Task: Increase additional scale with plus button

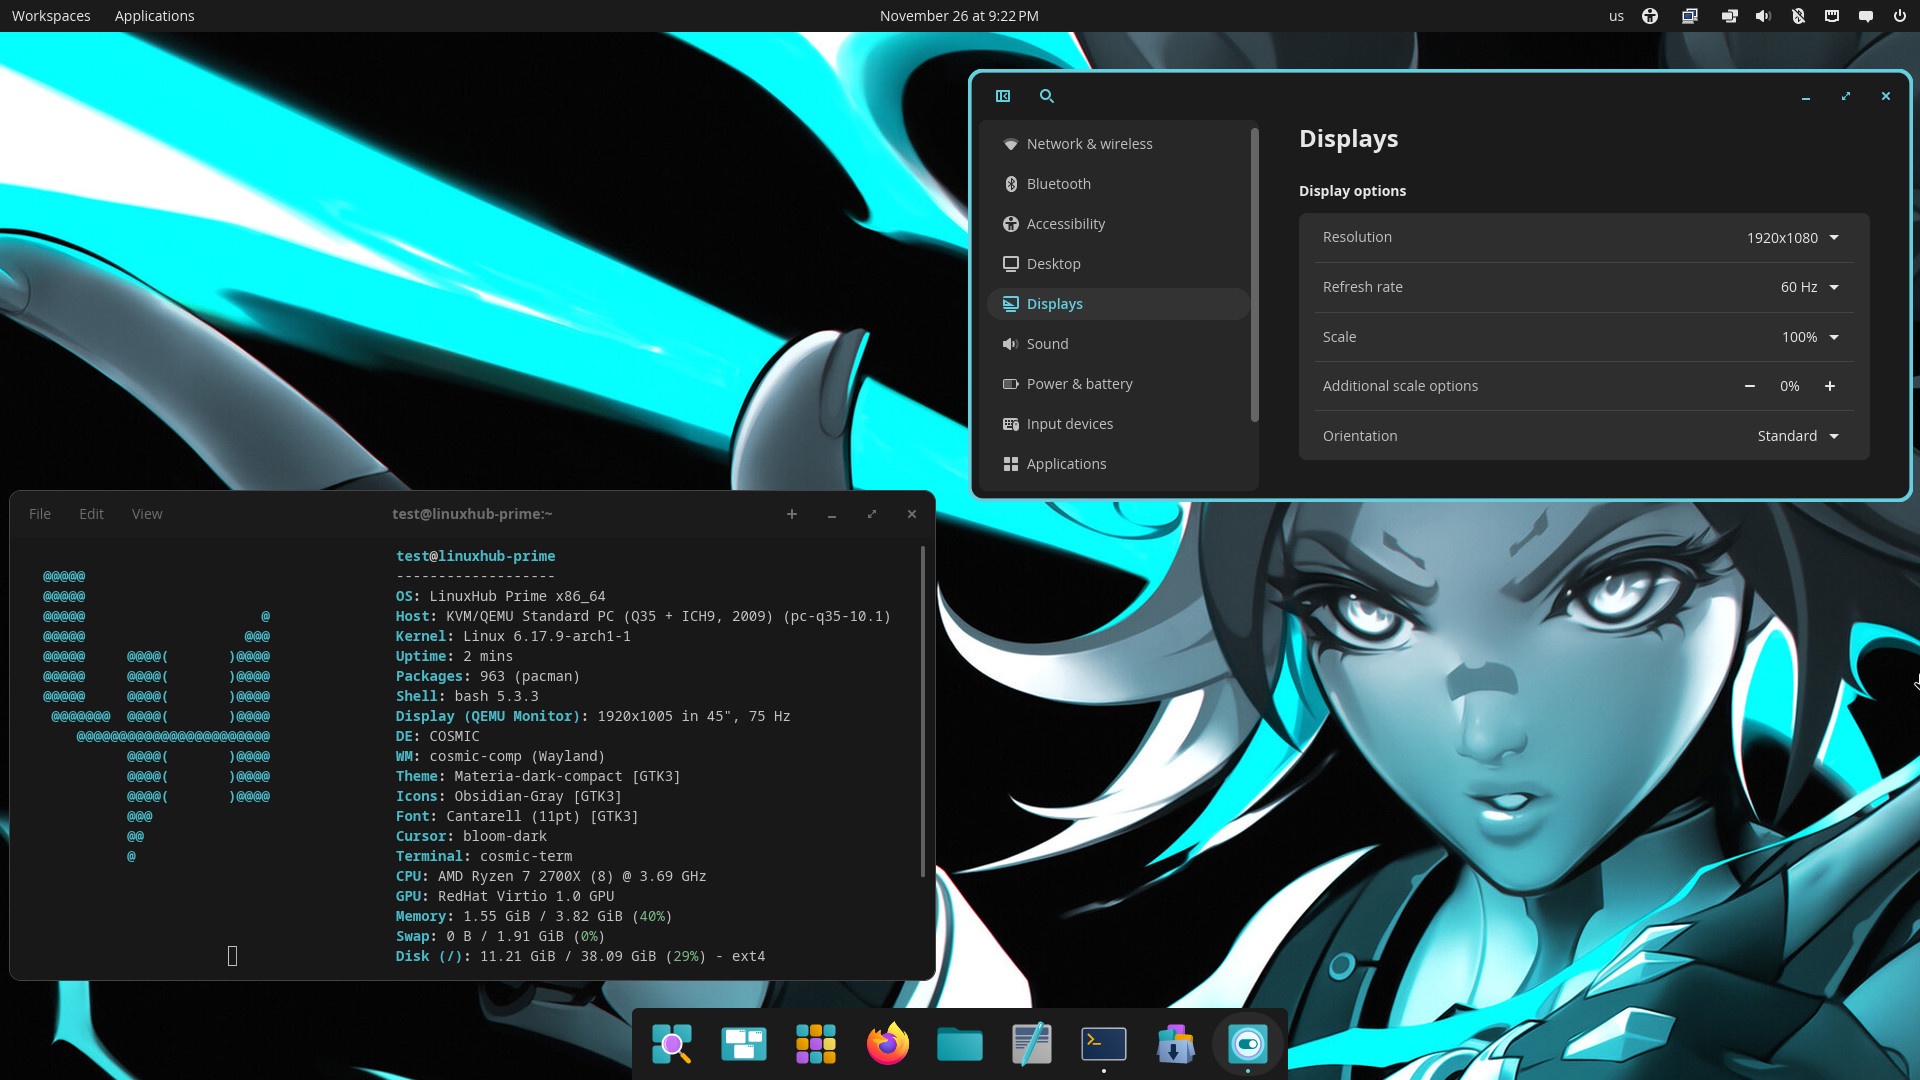Action: point(1830,386)
